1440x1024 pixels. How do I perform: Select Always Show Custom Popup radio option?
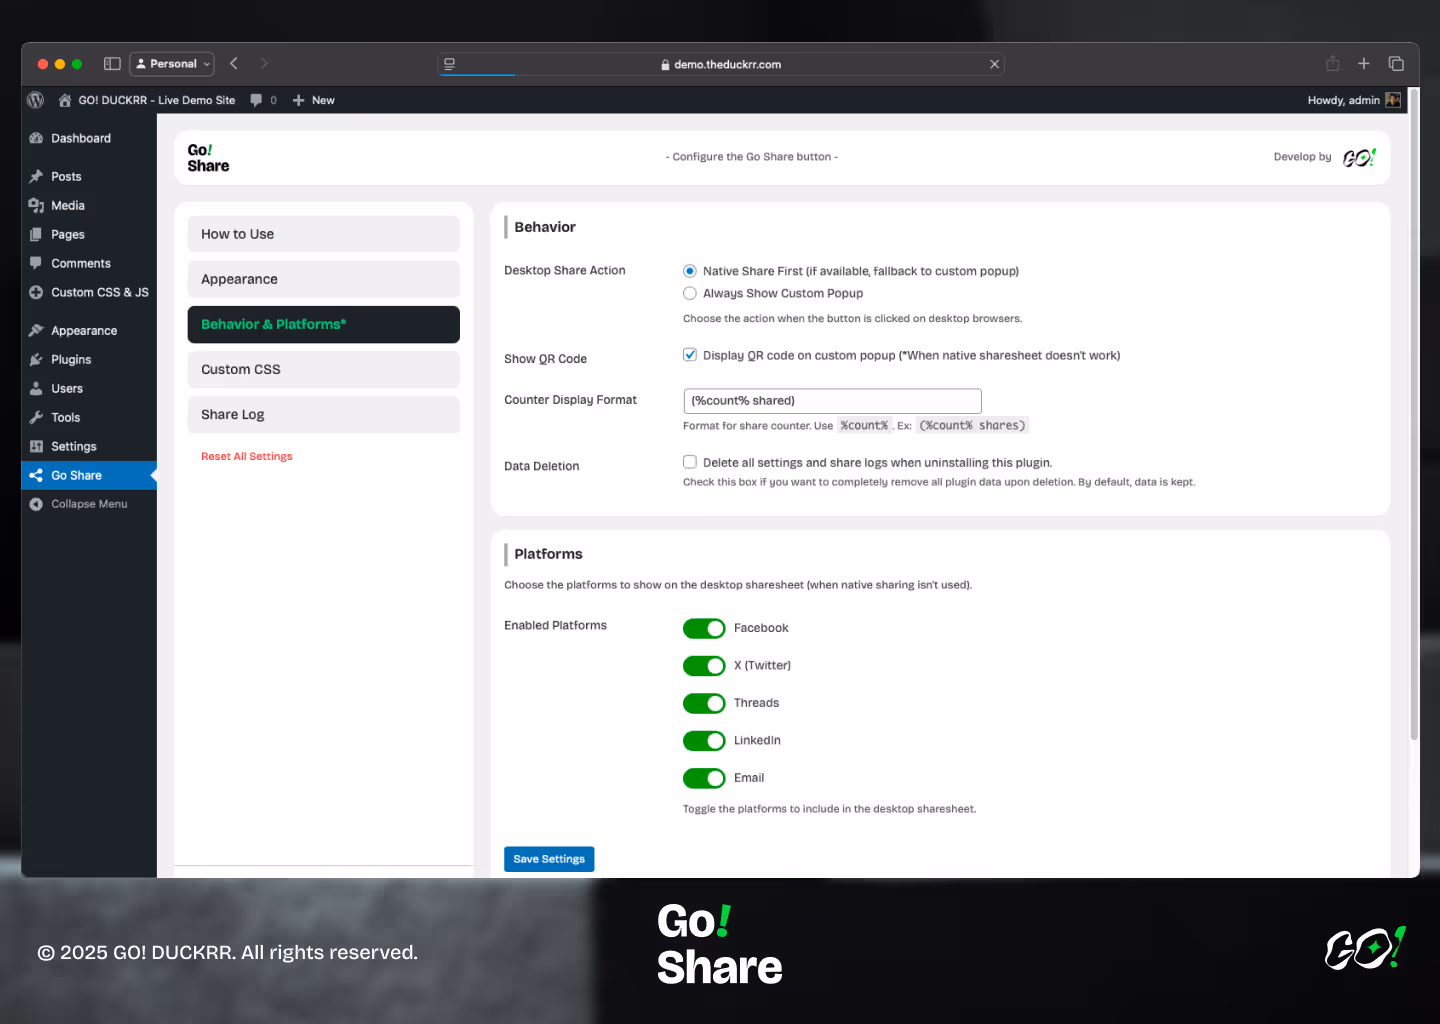[x=690, y=293]
